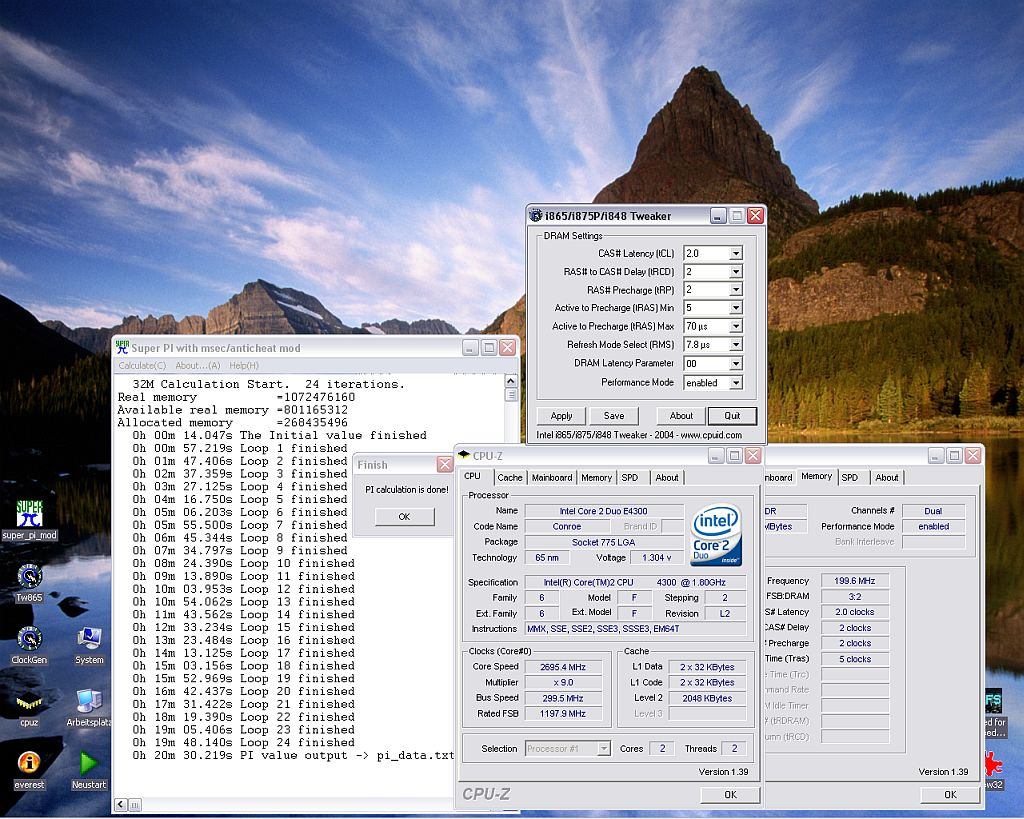Click Quit in the Tweaker window

732,415
